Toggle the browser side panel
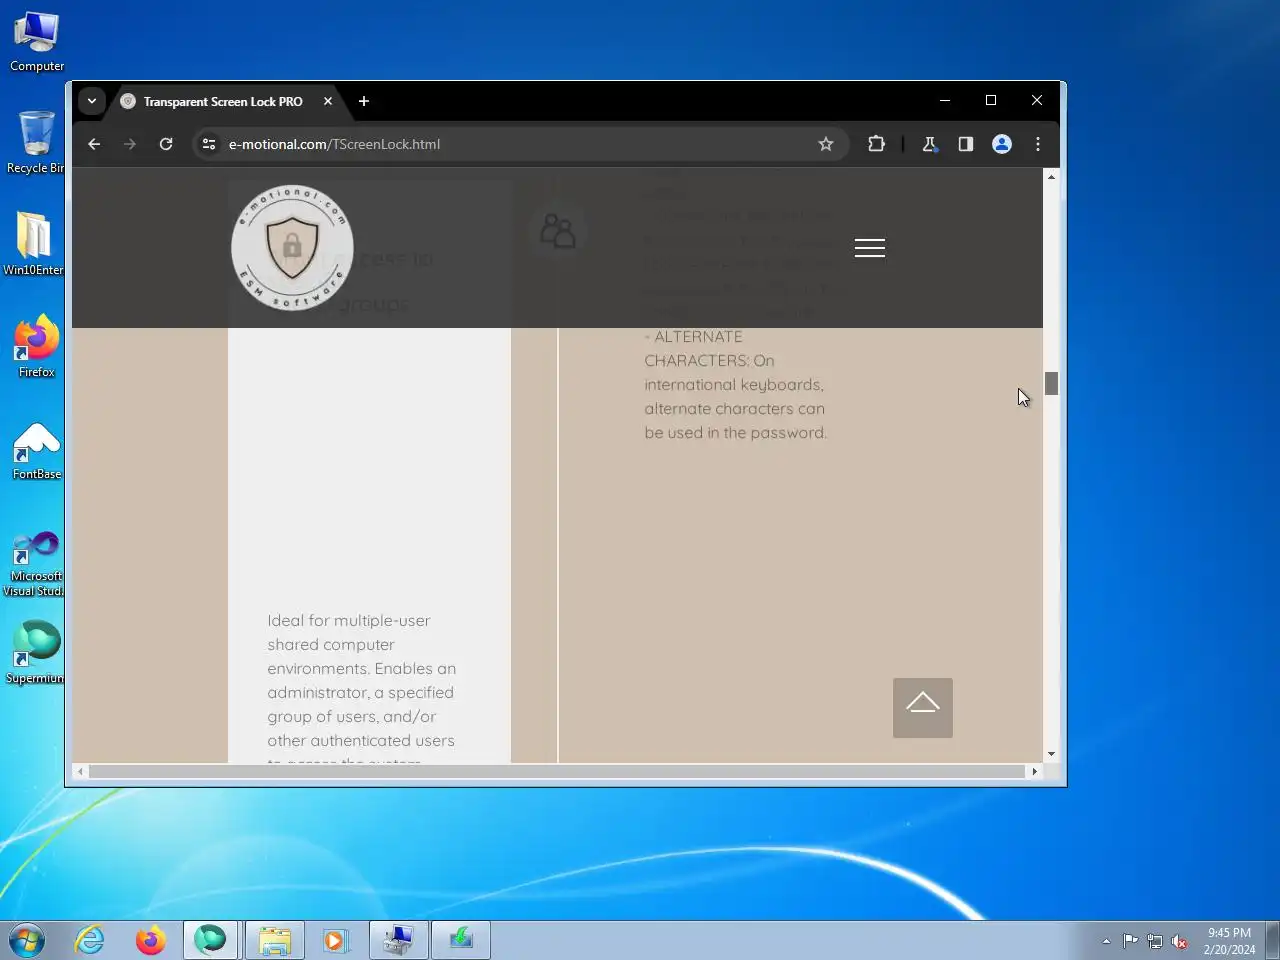Viewport: 1280px width, 960px height. tap(966, 144)
